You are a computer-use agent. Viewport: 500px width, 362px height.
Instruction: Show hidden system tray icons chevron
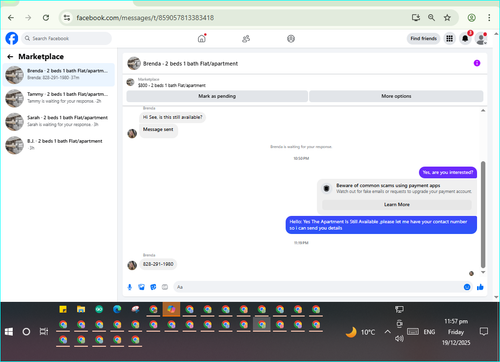coord(387,332)
